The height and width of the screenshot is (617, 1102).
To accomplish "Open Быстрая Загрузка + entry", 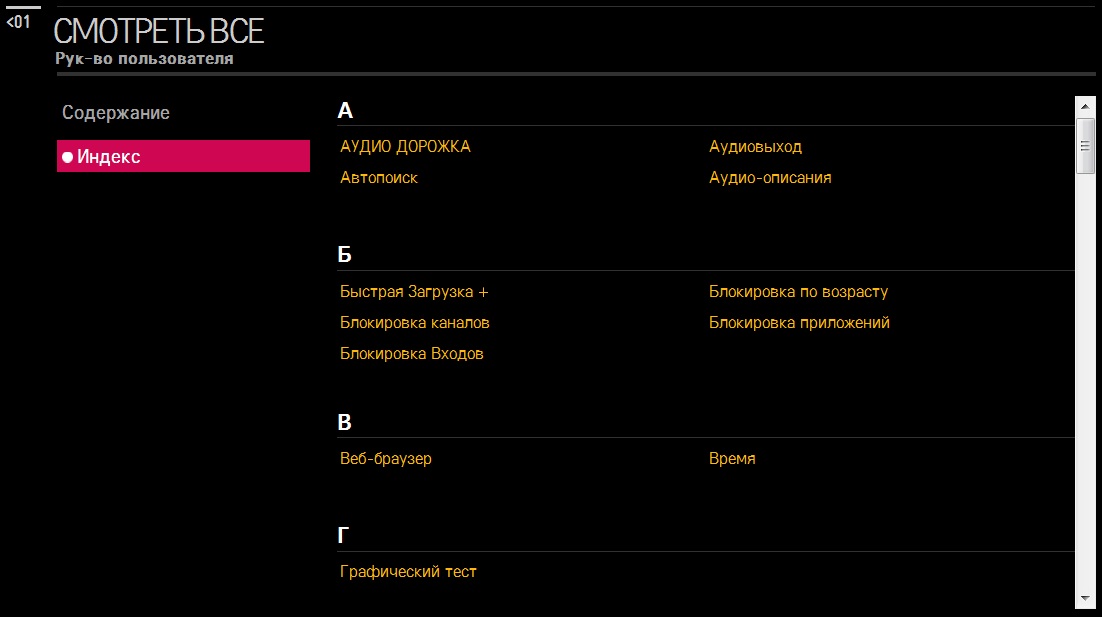I will point(414,292).
